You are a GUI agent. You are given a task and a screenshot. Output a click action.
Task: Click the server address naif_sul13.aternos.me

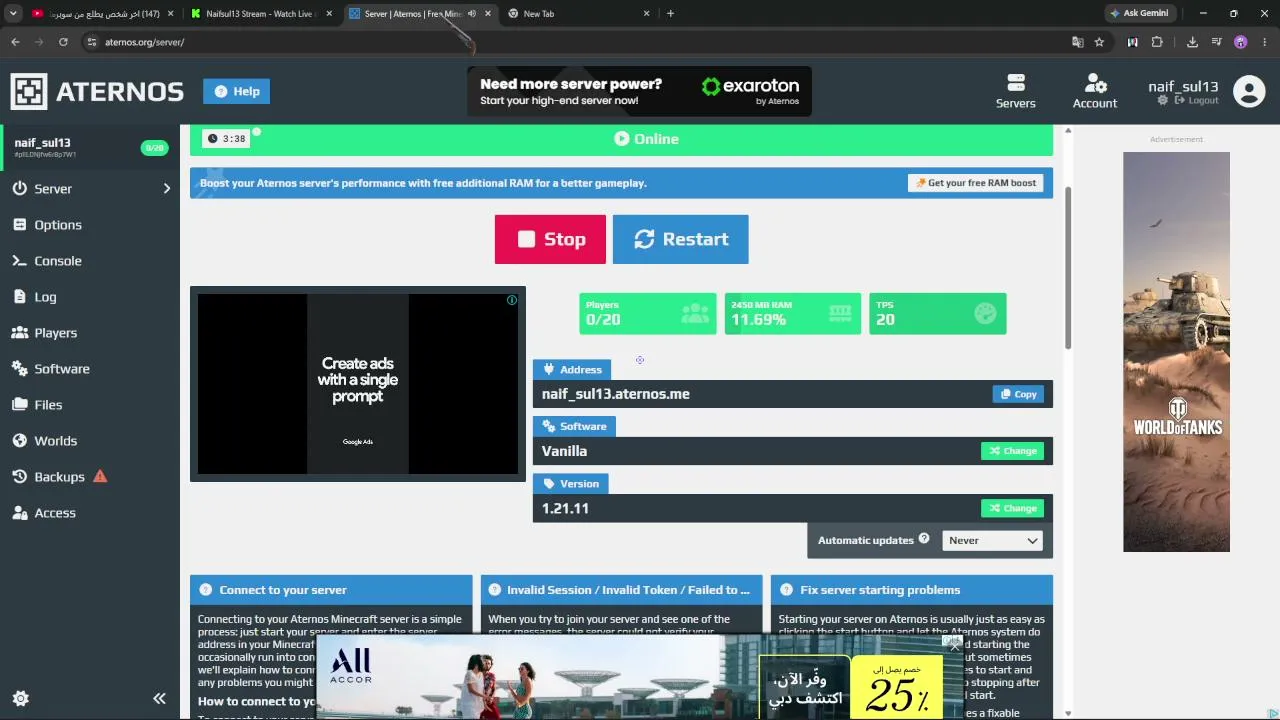point(616,394)
